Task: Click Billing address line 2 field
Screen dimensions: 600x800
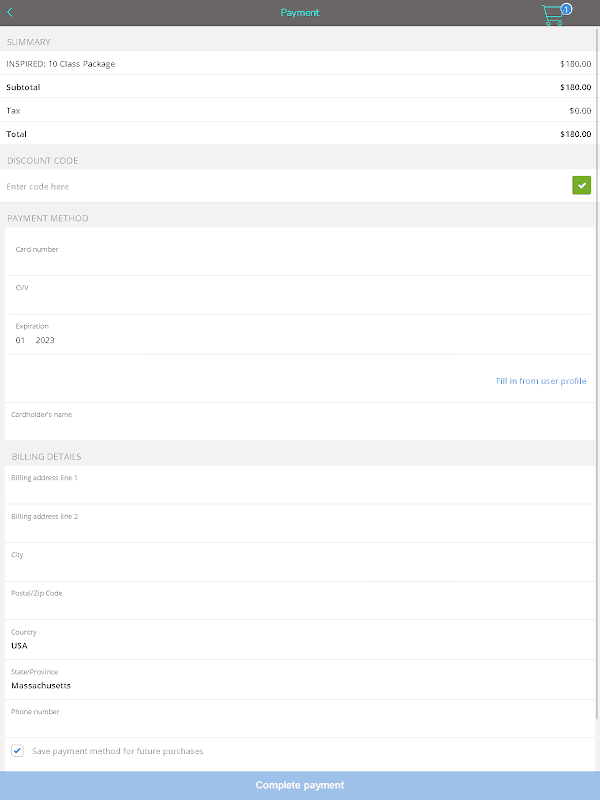Action: (300, 529)
